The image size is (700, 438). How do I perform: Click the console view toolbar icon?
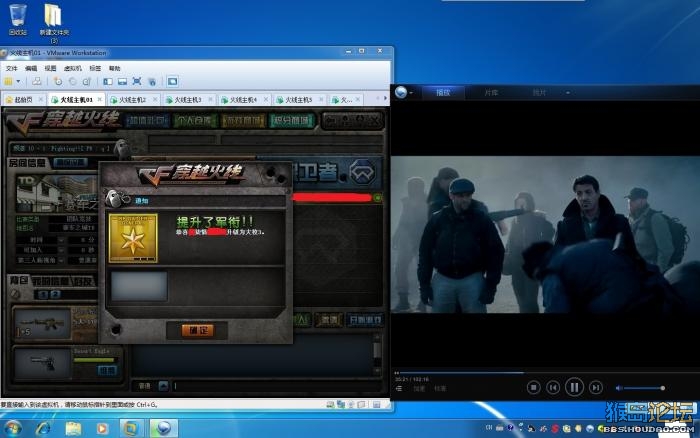172,81
